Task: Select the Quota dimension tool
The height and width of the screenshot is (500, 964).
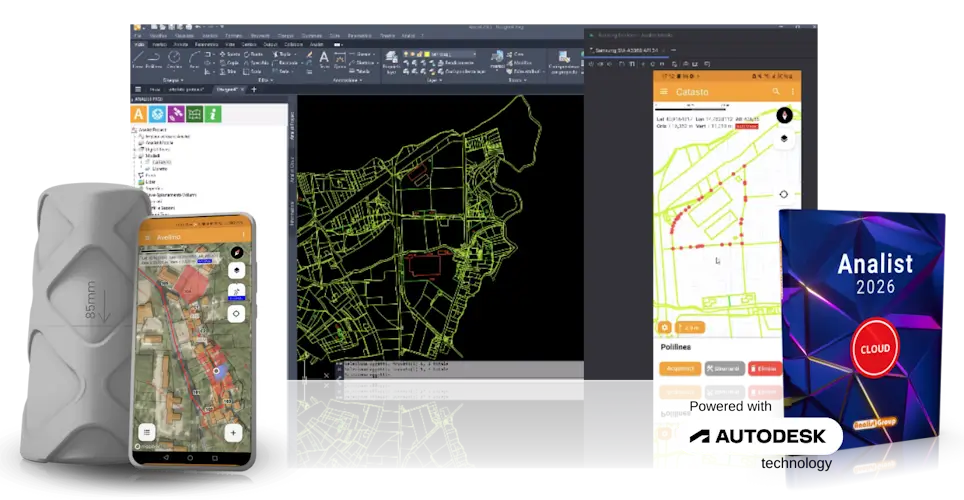Action: [x=340, y=60]
